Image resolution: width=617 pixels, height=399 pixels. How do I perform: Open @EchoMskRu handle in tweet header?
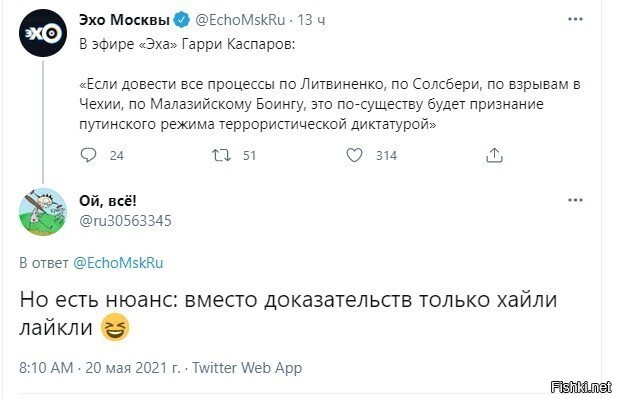click(x=240, y=20)
